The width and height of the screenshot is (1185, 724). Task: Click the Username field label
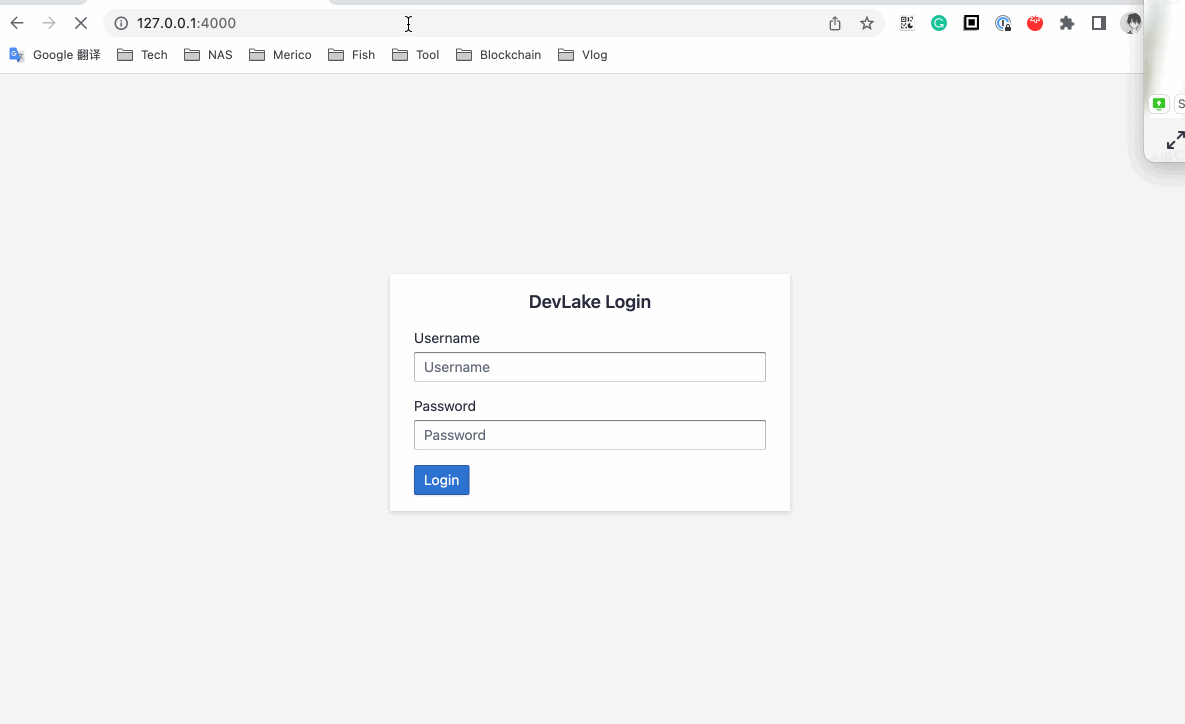pyautogui.click(x=447, y=339)
